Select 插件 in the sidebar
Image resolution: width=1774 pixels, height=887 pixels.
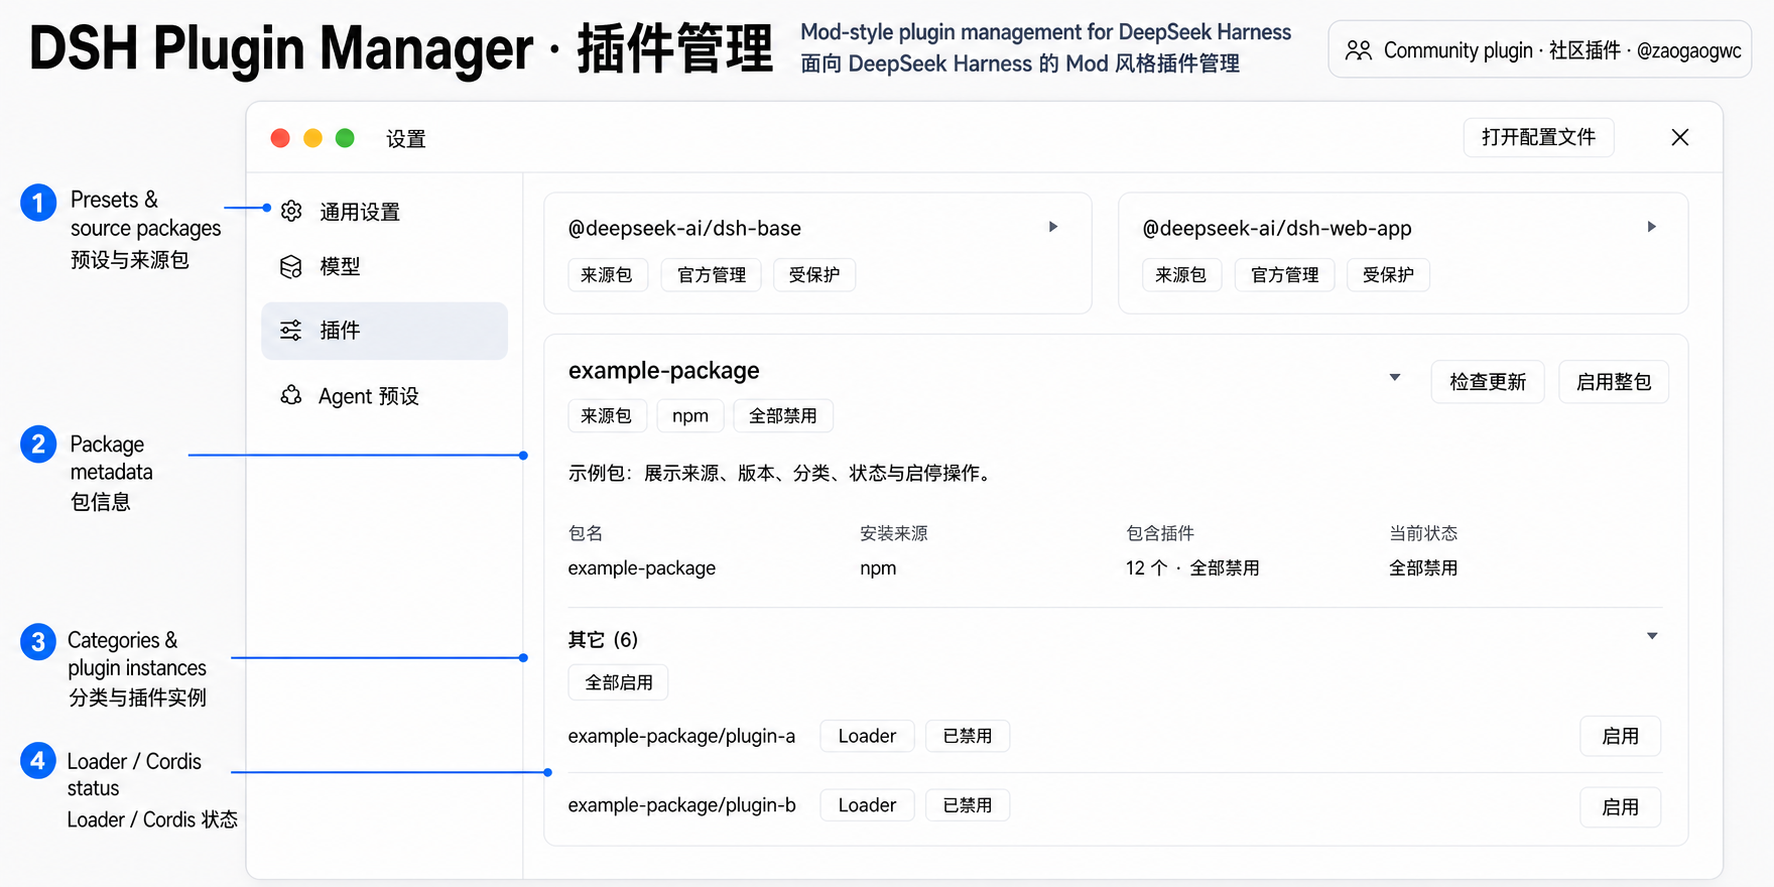(384, 331)
